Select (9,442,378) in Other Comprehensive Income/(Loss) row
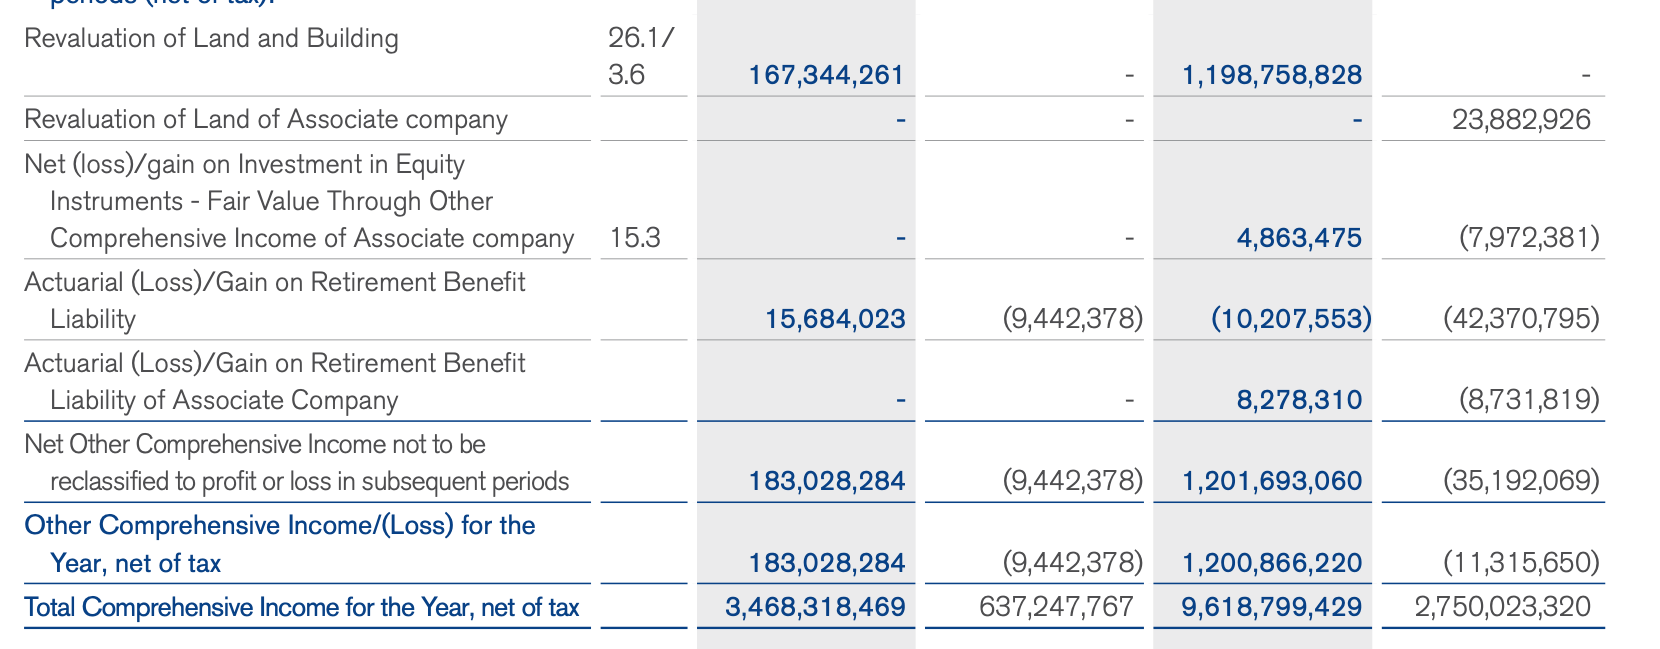 click(1072, 563)
